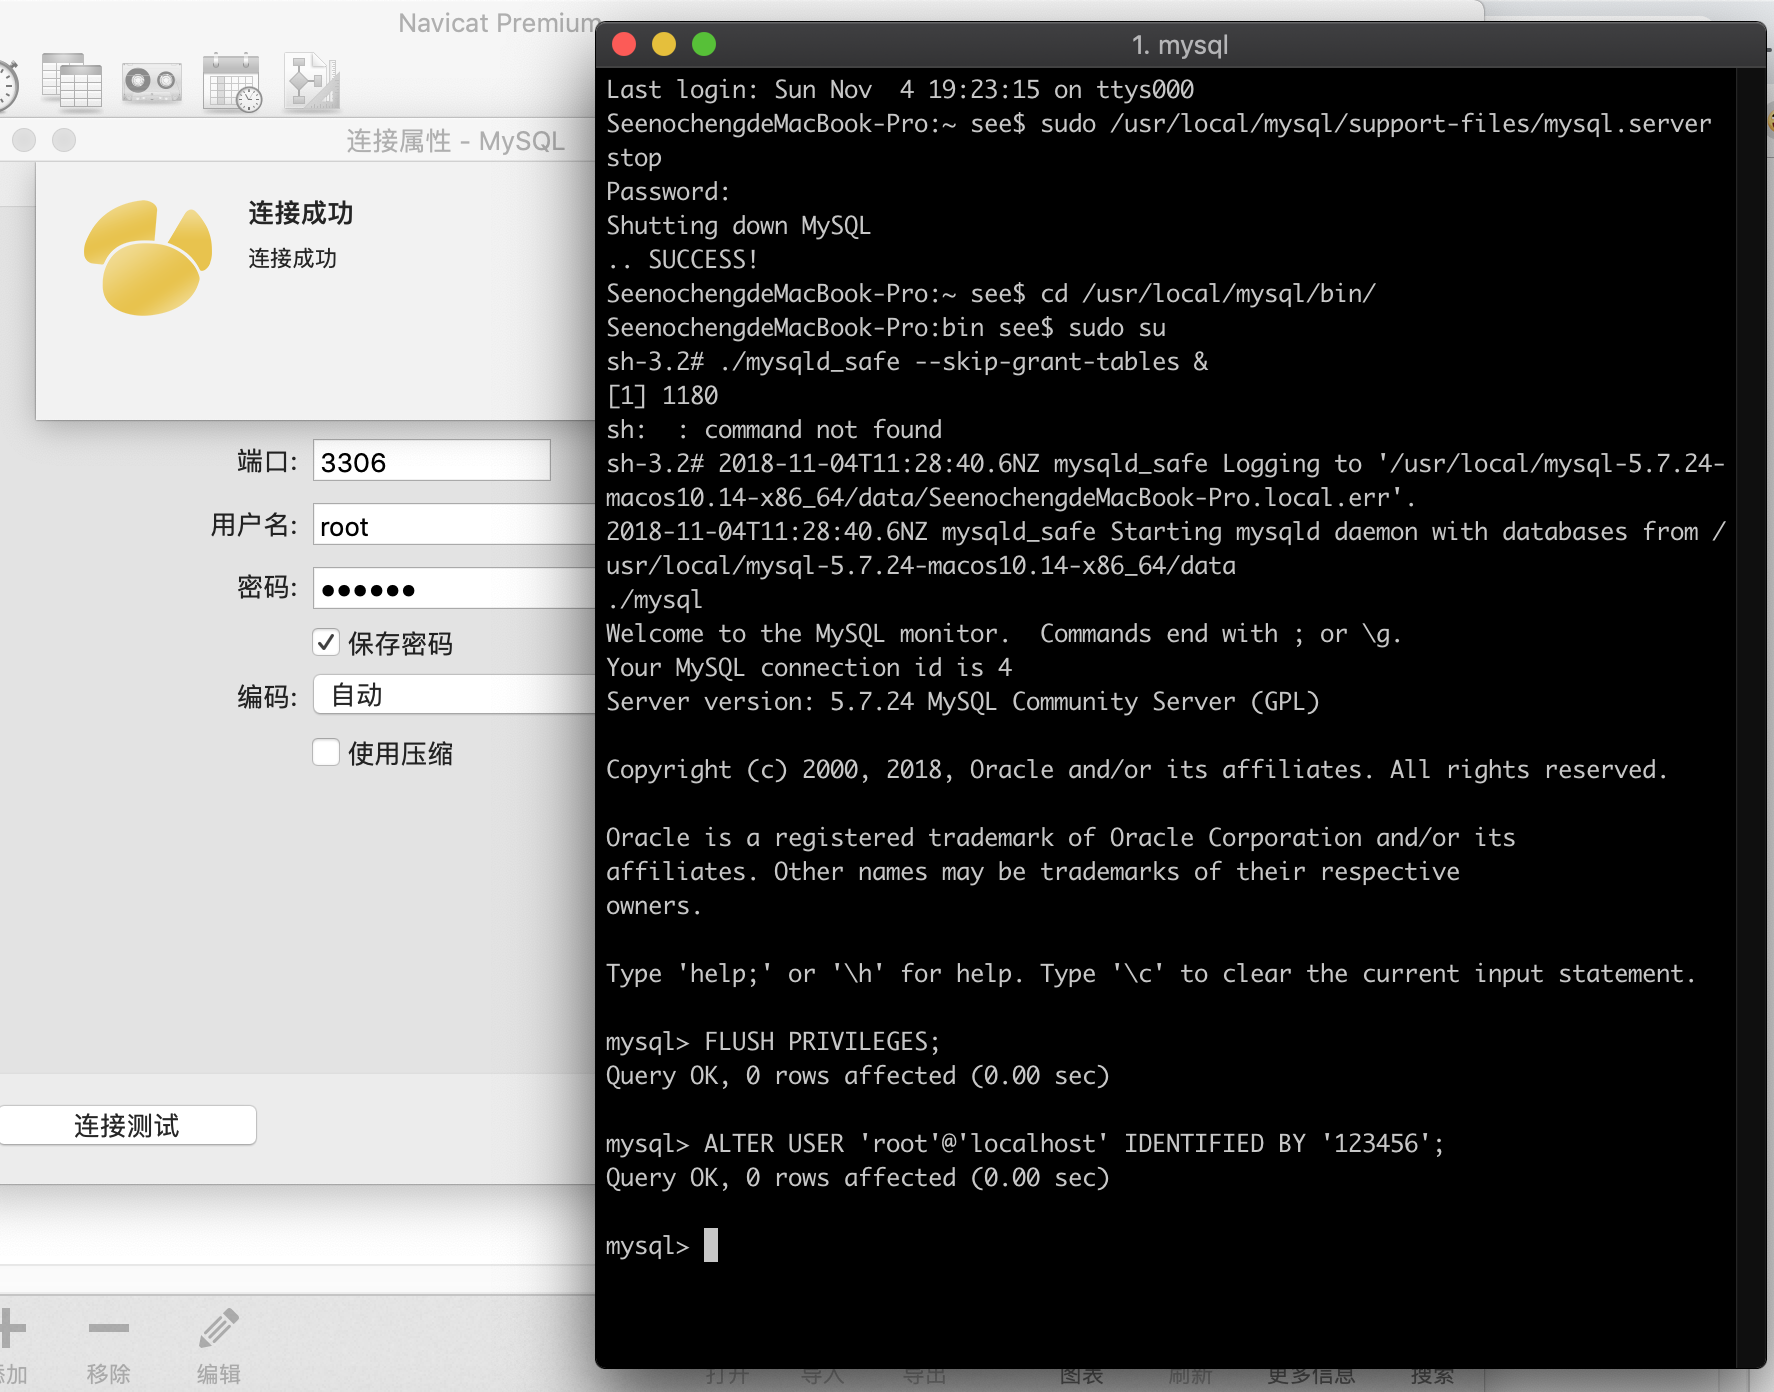Viewport: 1774px width, 1392px height.
Task: Click the 'Shutting down MySQL' terminal line
Action: coord(738,225)
